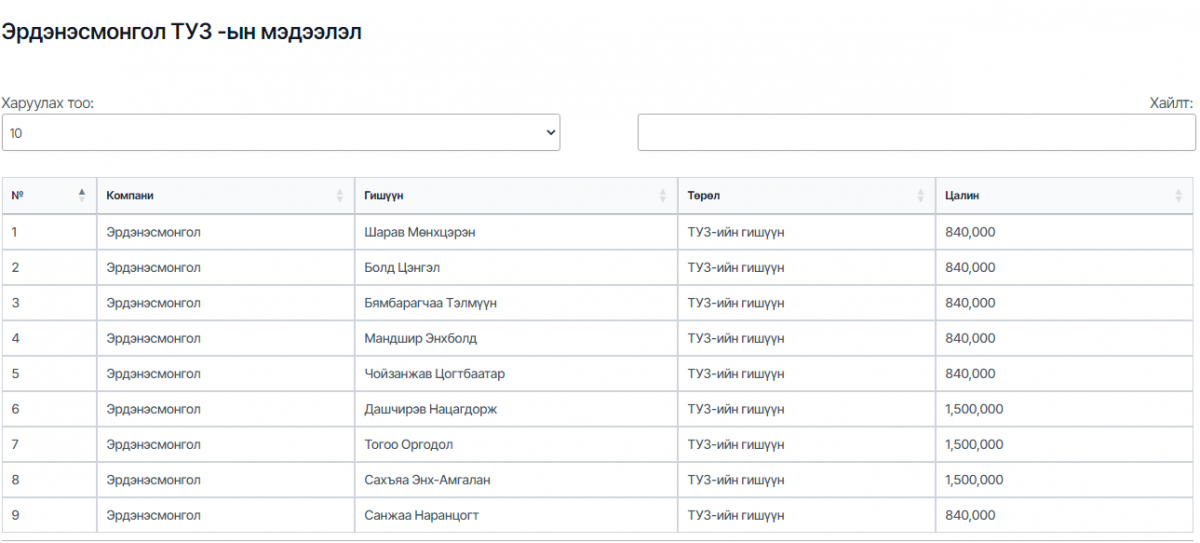
Task: Sort table by Компани header
Action: (130, 196)
